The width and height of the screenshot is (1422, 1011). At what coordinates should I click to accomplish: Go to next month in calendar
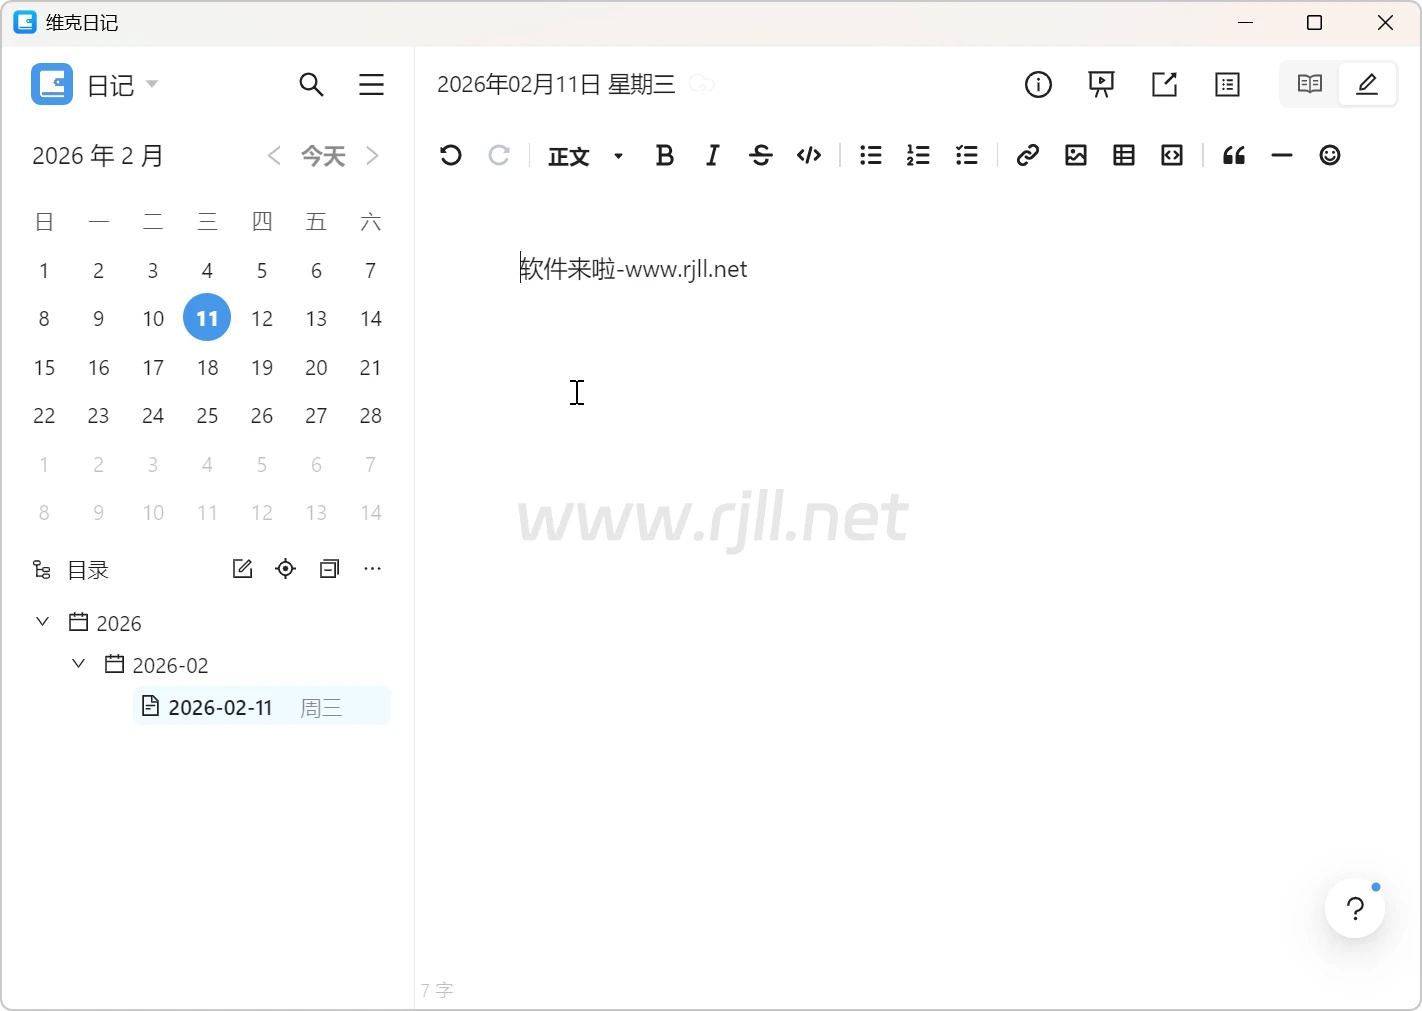coord(373,156)
